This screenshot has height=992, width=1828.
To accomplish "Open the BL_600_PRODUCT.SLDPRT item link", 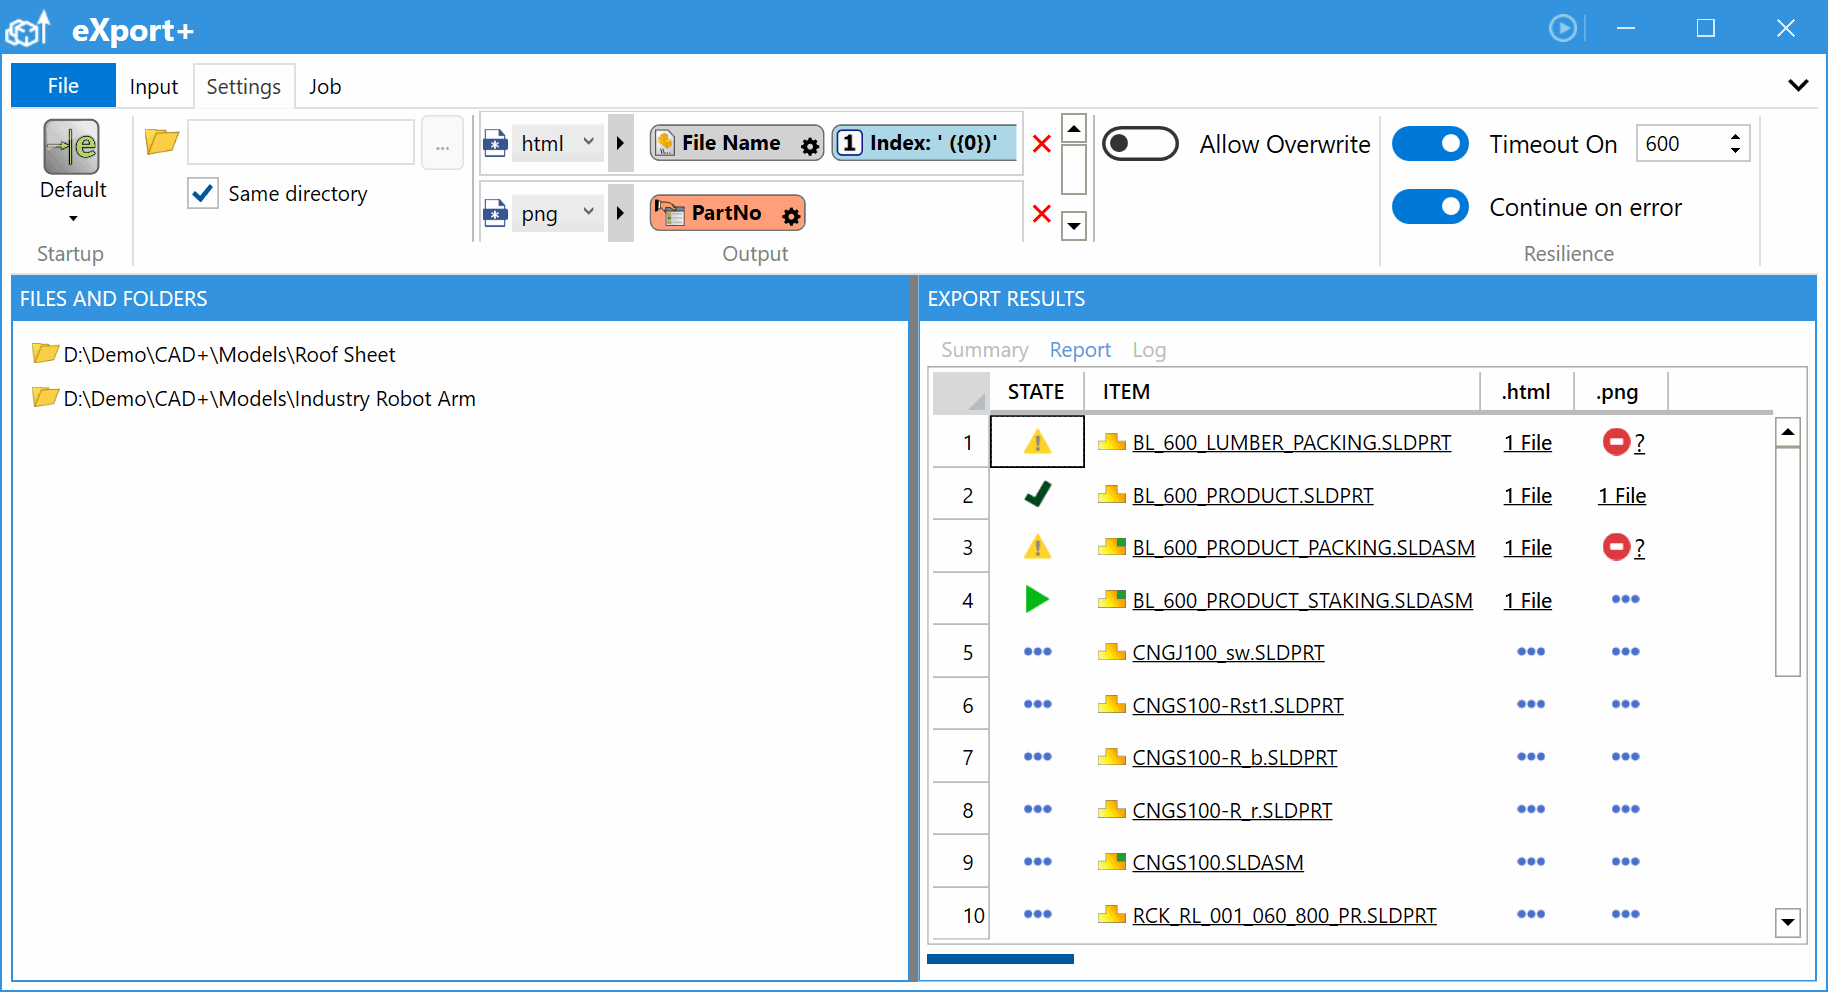I will pyautogui.click(x=1252, y=496).
